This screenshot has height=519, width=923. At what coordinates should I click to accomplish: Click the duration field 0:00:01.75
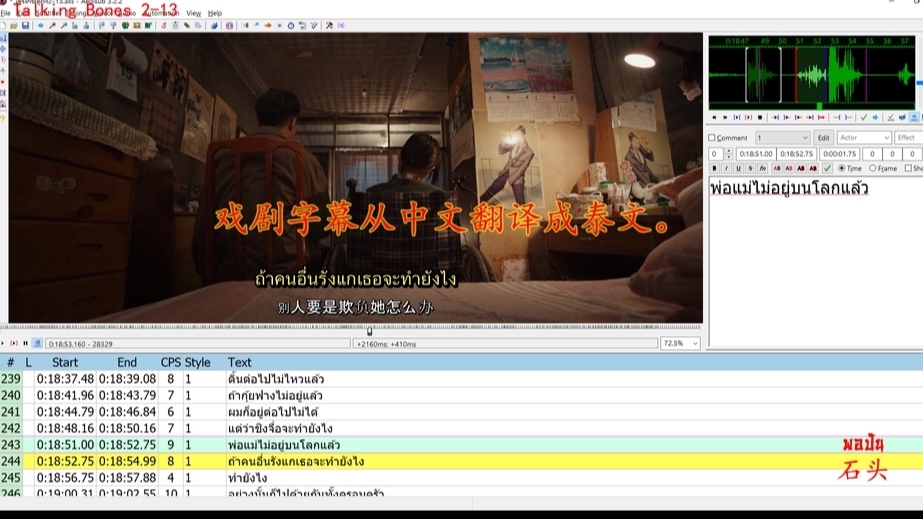click(x=839, y=154)
